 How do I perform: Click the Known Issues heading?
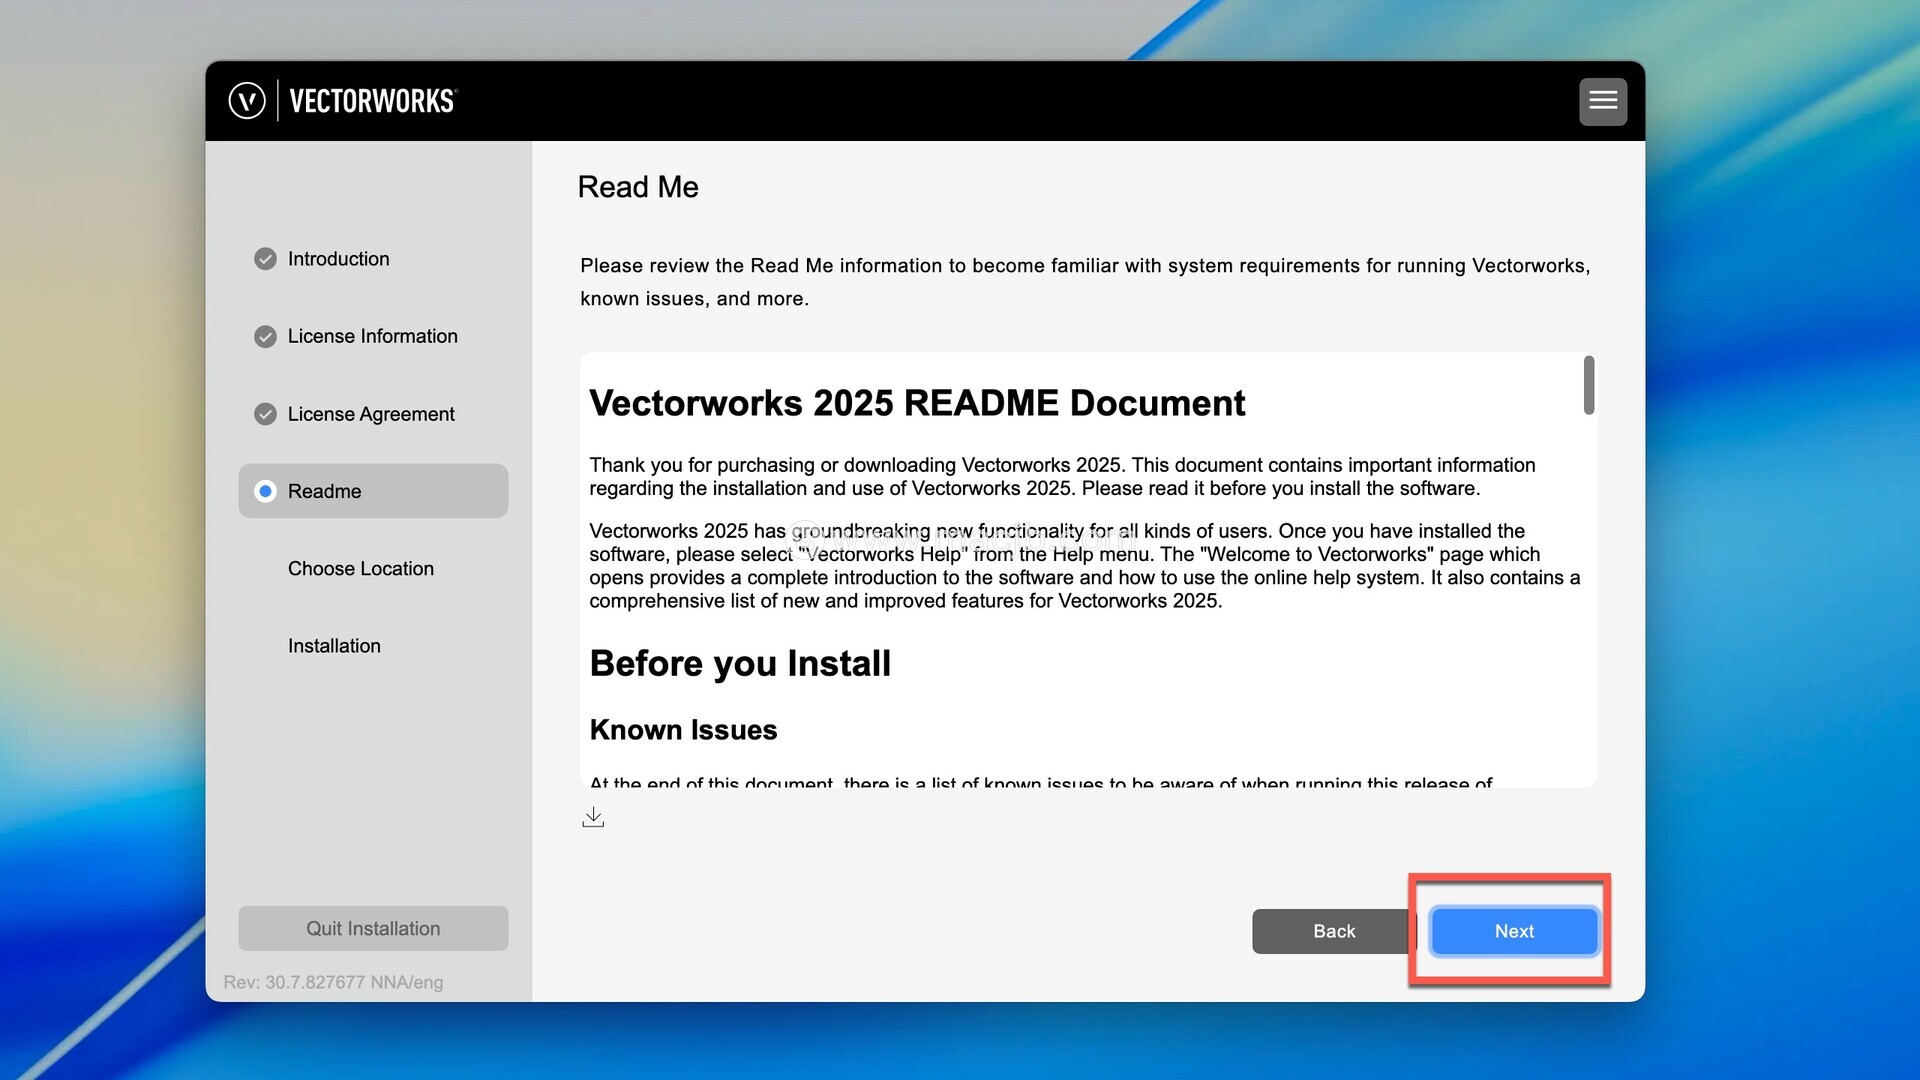pyautogui.click(x=683, y=730)
